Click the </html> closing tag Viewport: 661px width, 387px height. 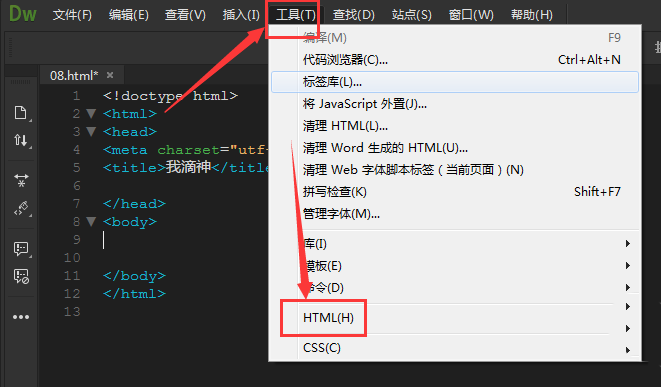tap(134, 294)
